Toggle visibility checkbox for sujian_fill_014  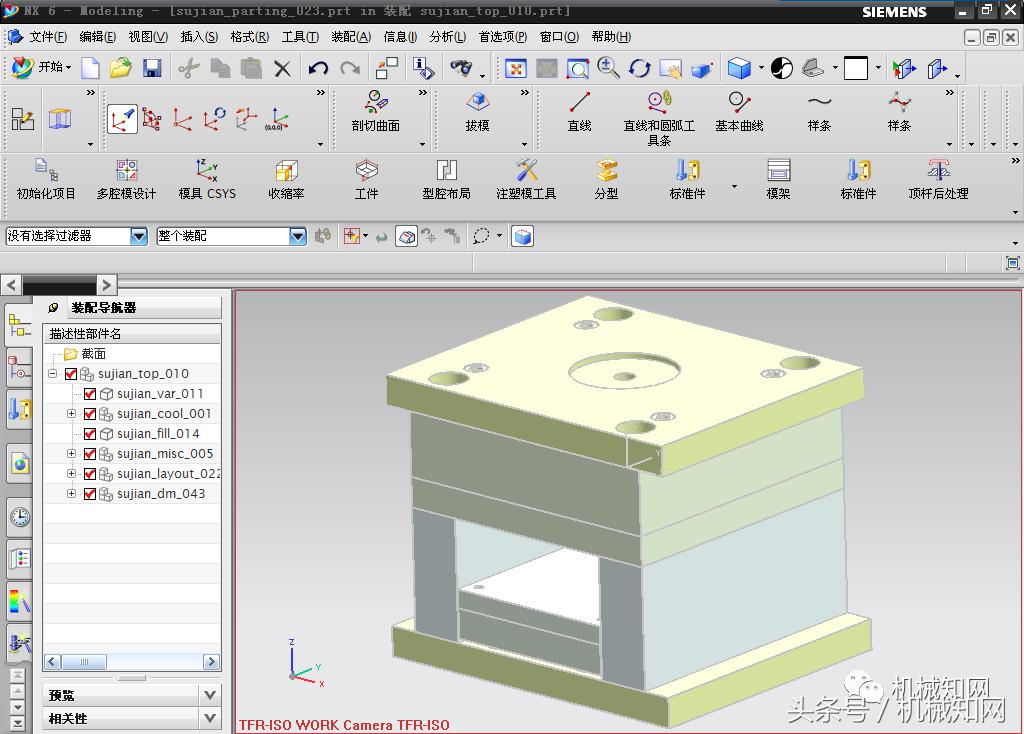90,434
